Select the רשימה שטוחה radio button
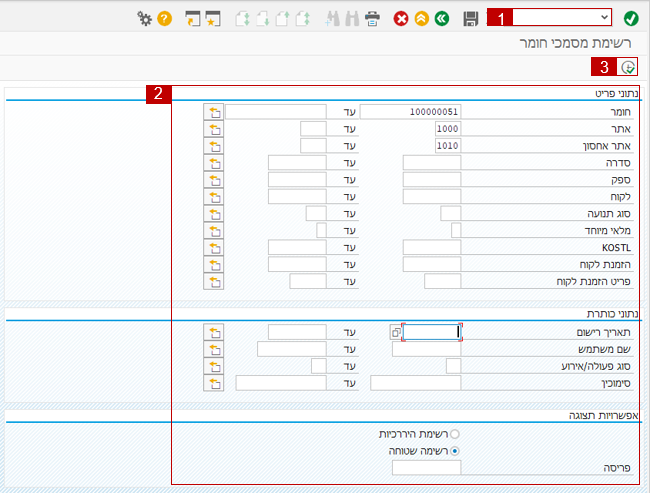The width and height of the screenshot is (650, 493). pyautogui.click(x=455, y=451)
